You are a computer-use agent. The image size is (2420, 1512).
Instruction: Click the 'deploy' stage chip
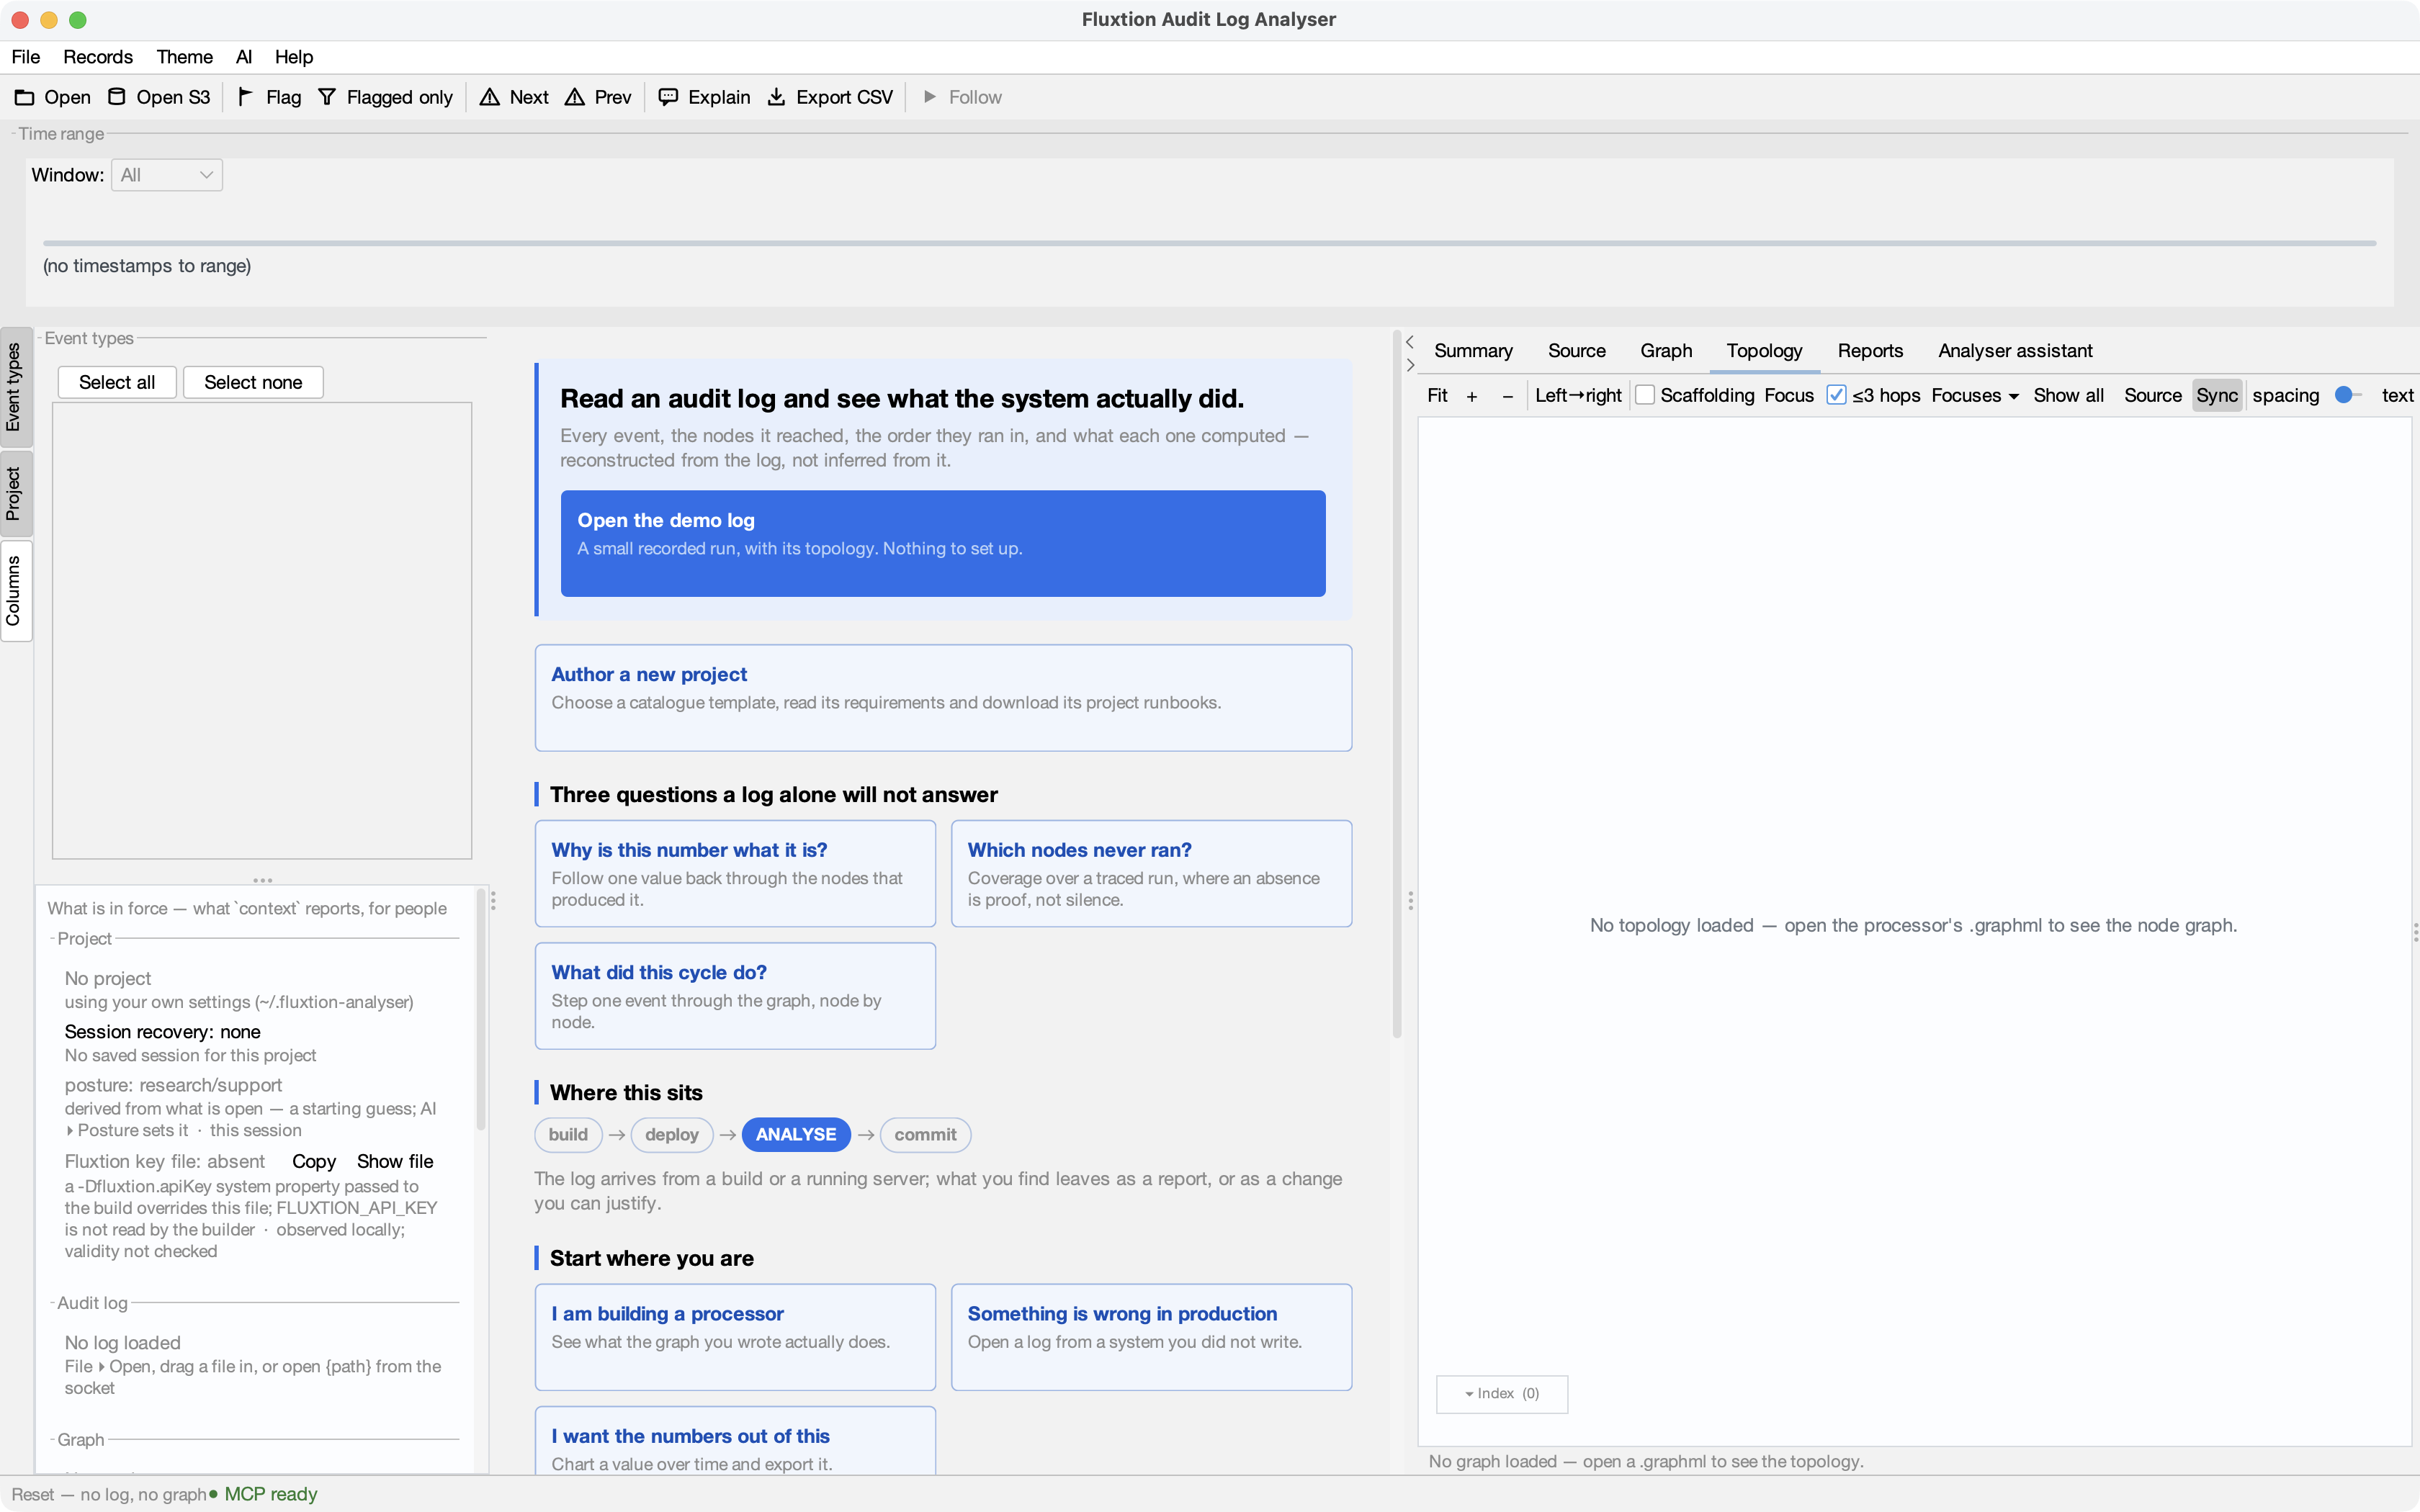[672, 1135]
